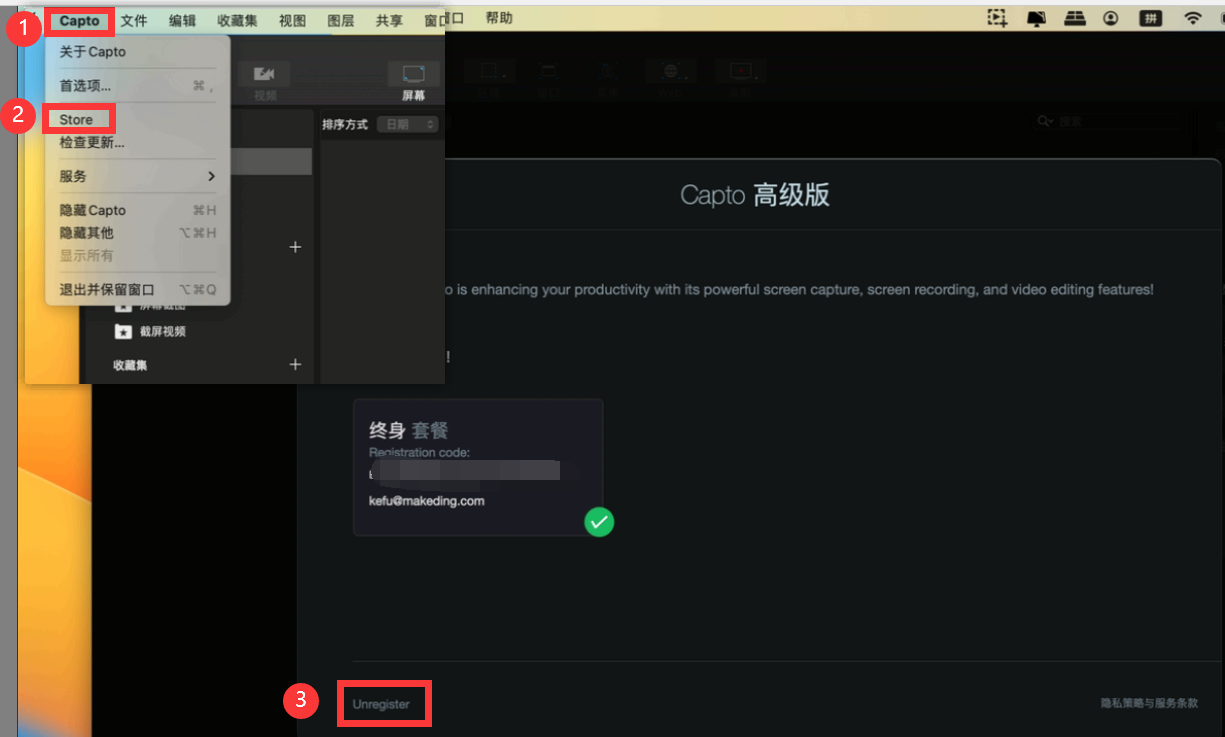
Task: Open the 隐私策略与服务条款 link
Action: [x=1148, y=704]
